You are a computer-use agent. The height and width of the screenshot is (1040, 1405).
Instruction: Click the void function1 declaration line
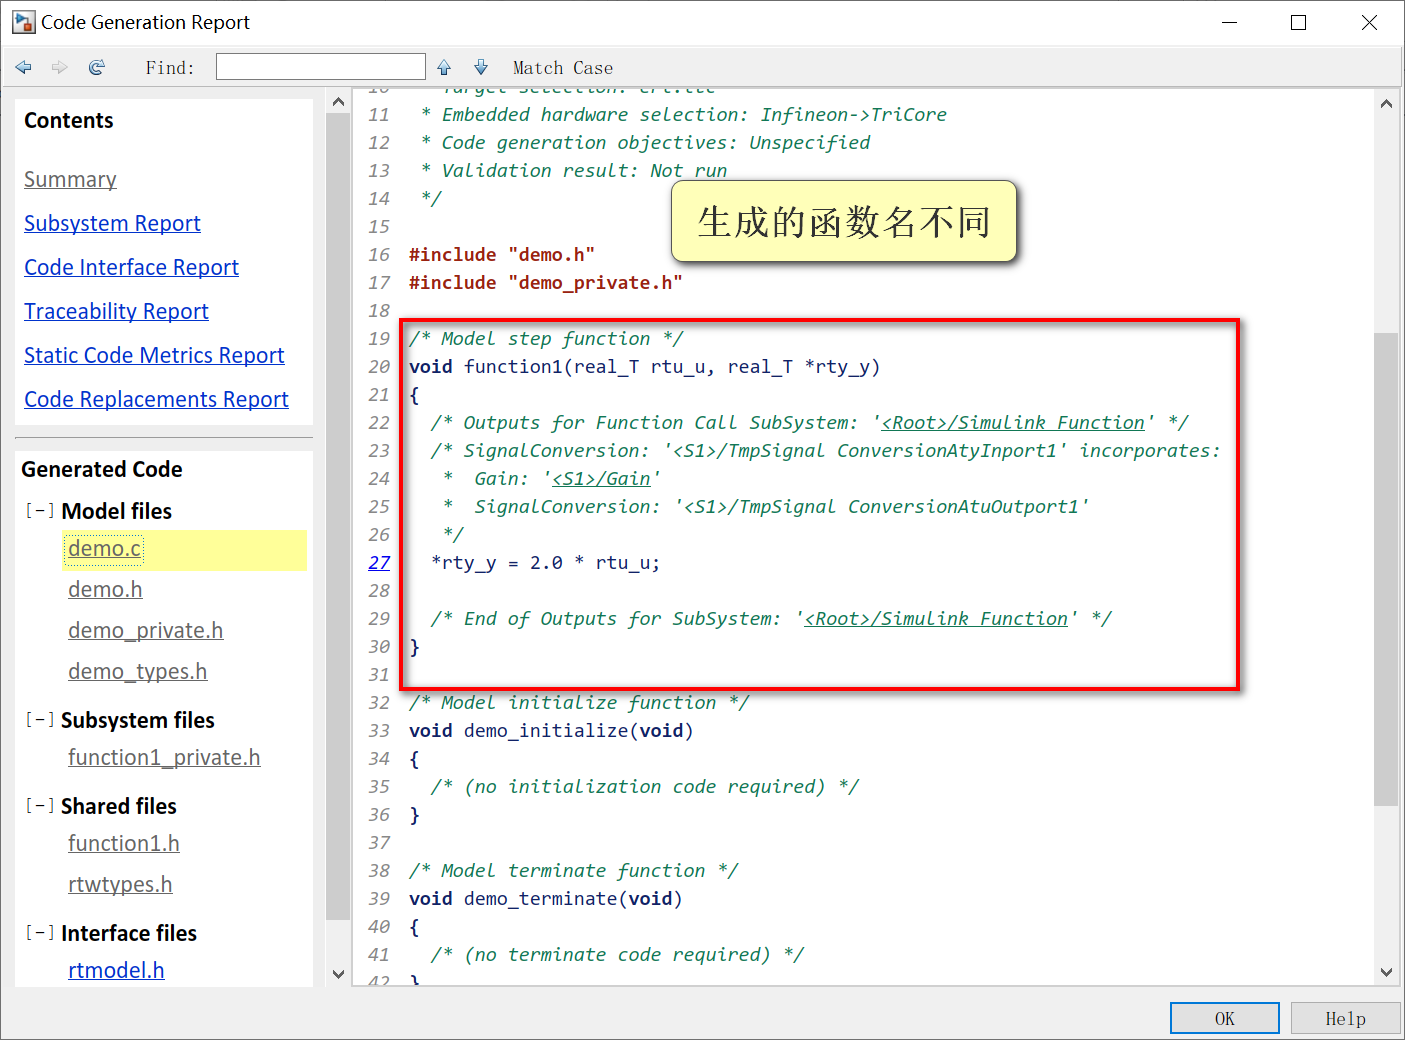coord(644,367)
